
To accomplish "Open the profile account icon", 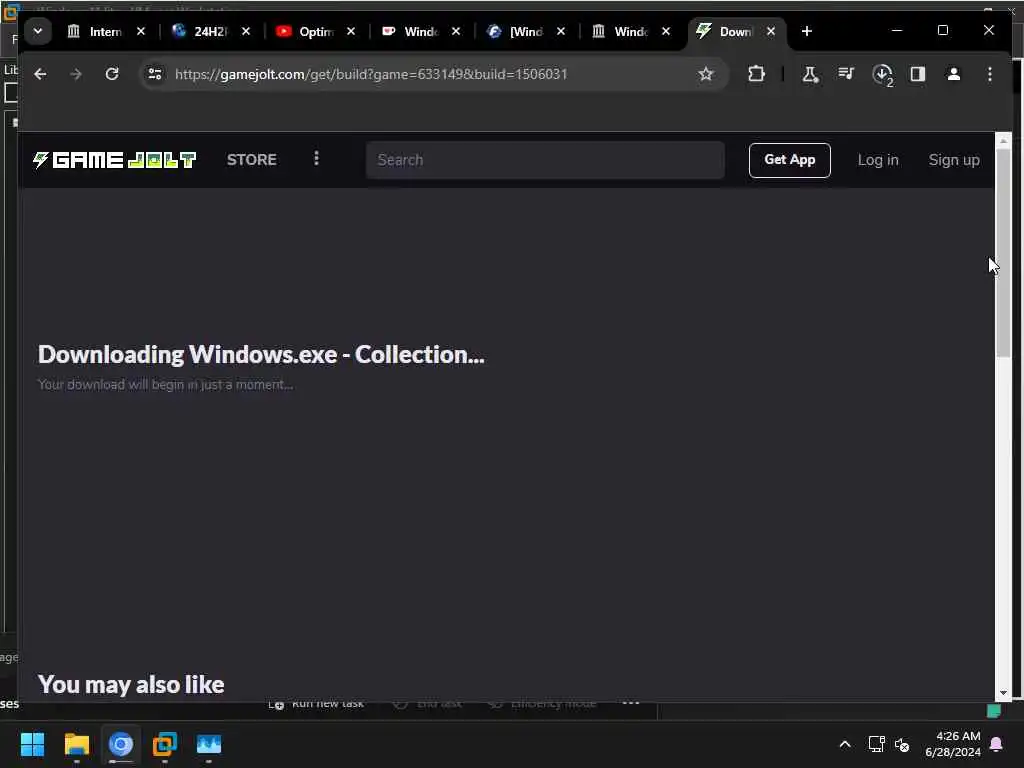I will click(953, 74).
